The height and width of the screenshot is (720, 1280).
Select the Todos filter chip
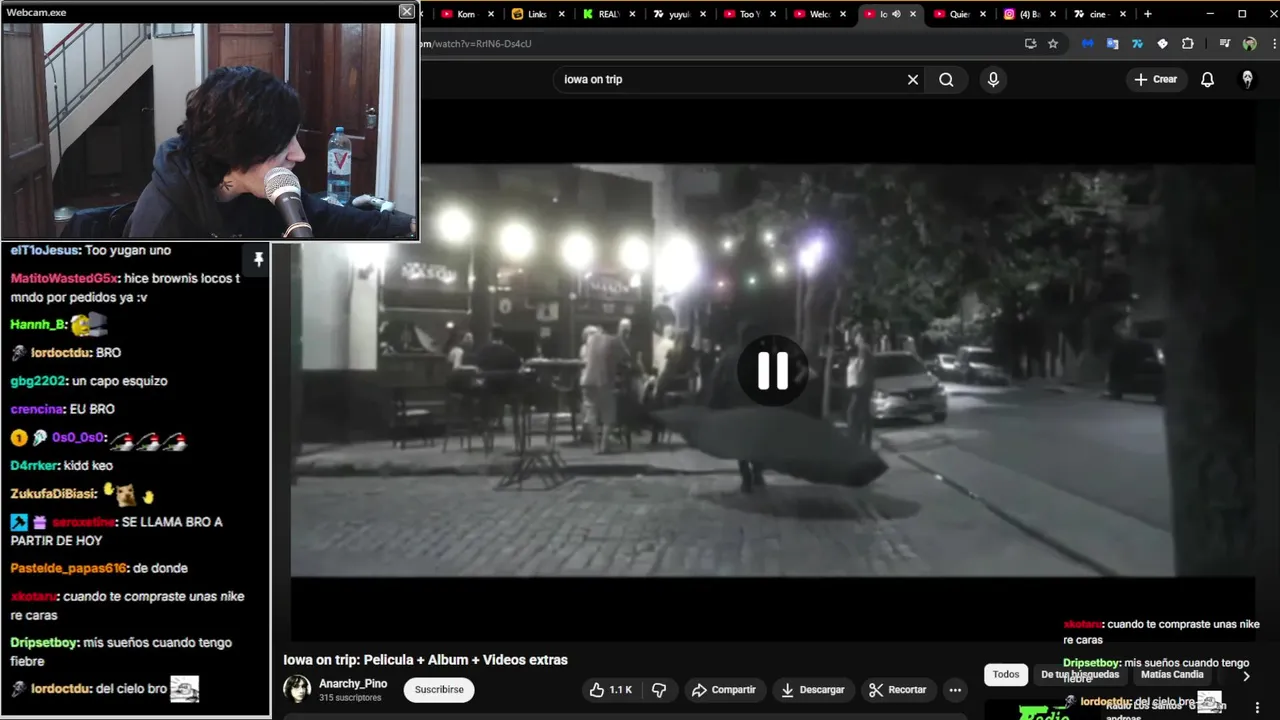pos(1006,675)
